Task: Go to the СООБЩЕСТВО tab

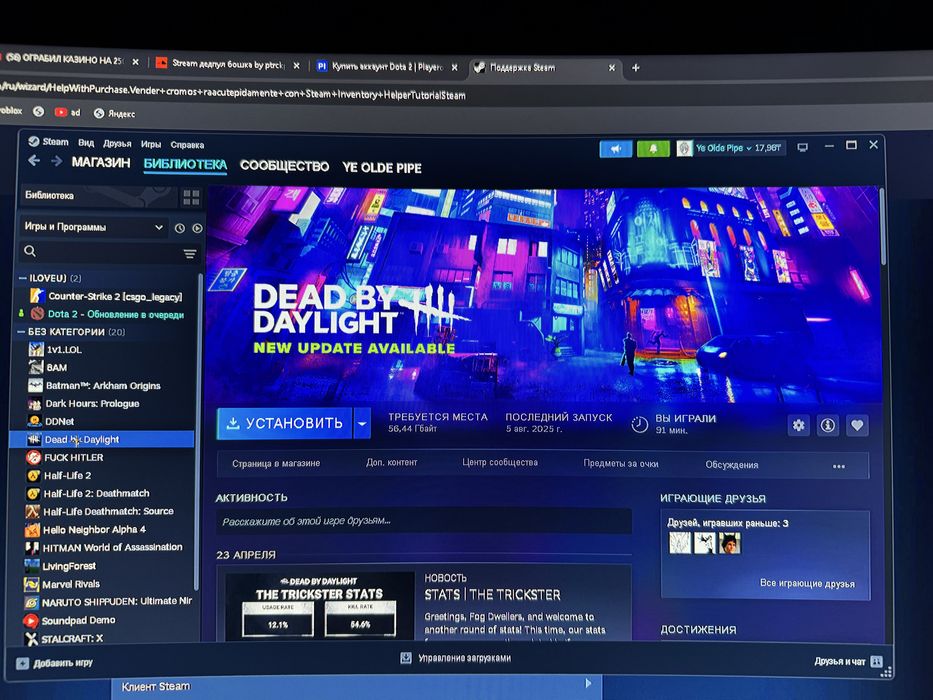Action: coord(284,166)
